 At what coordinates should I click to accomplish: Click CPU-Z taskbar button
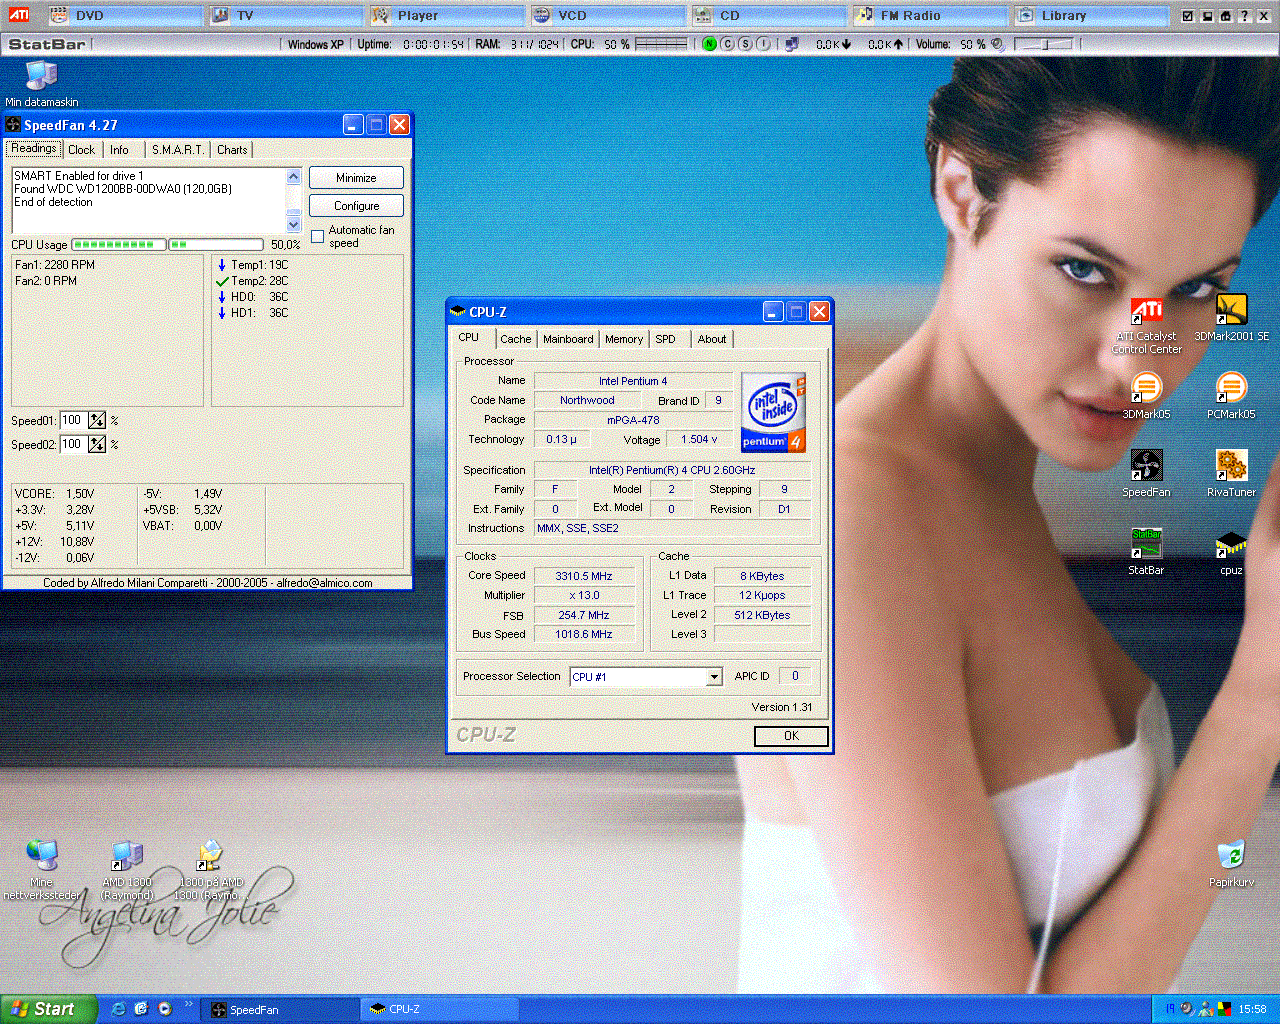pyautogui.click(x=438, y=1010)
